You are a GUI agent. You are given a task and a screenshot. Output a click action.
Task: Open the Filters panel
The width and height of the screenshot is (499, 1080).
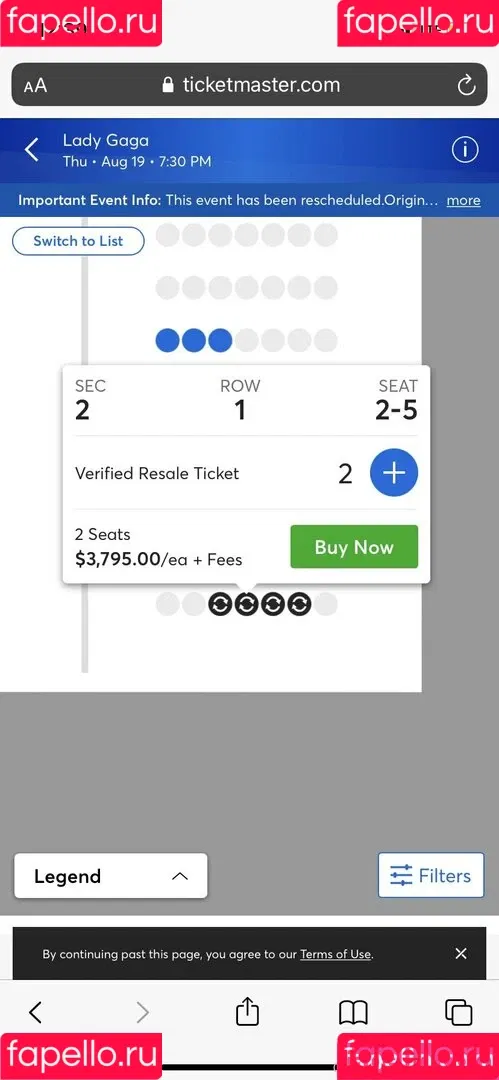pos(431,875)
